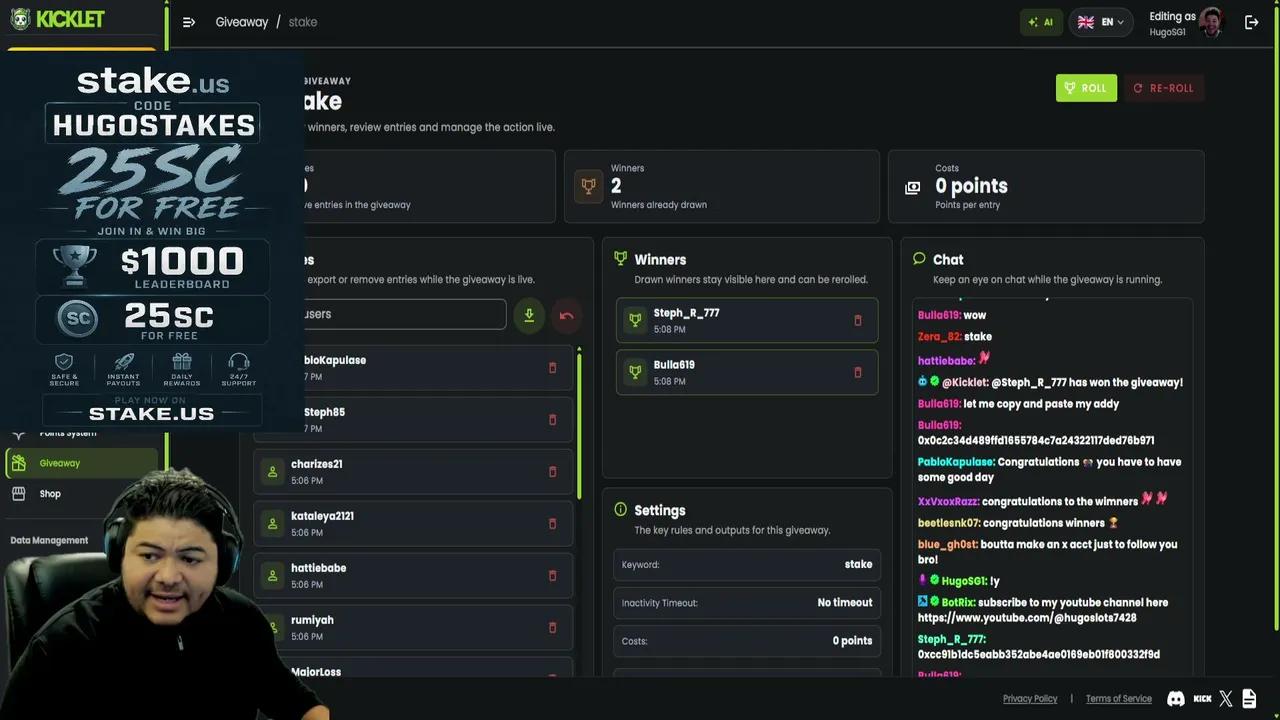
Task: Click "BotRix" username in chat
Action: 958,603
